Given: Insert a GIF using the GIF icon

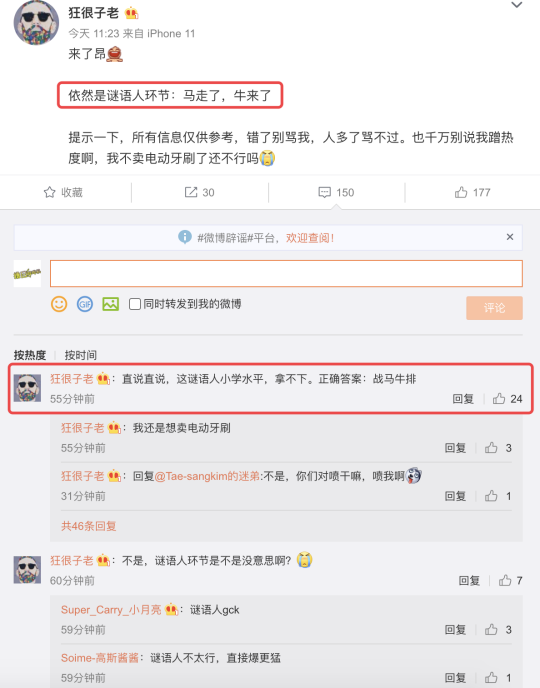Looking at the screenshot, I should pyautogui.click(x=85, y=304).
